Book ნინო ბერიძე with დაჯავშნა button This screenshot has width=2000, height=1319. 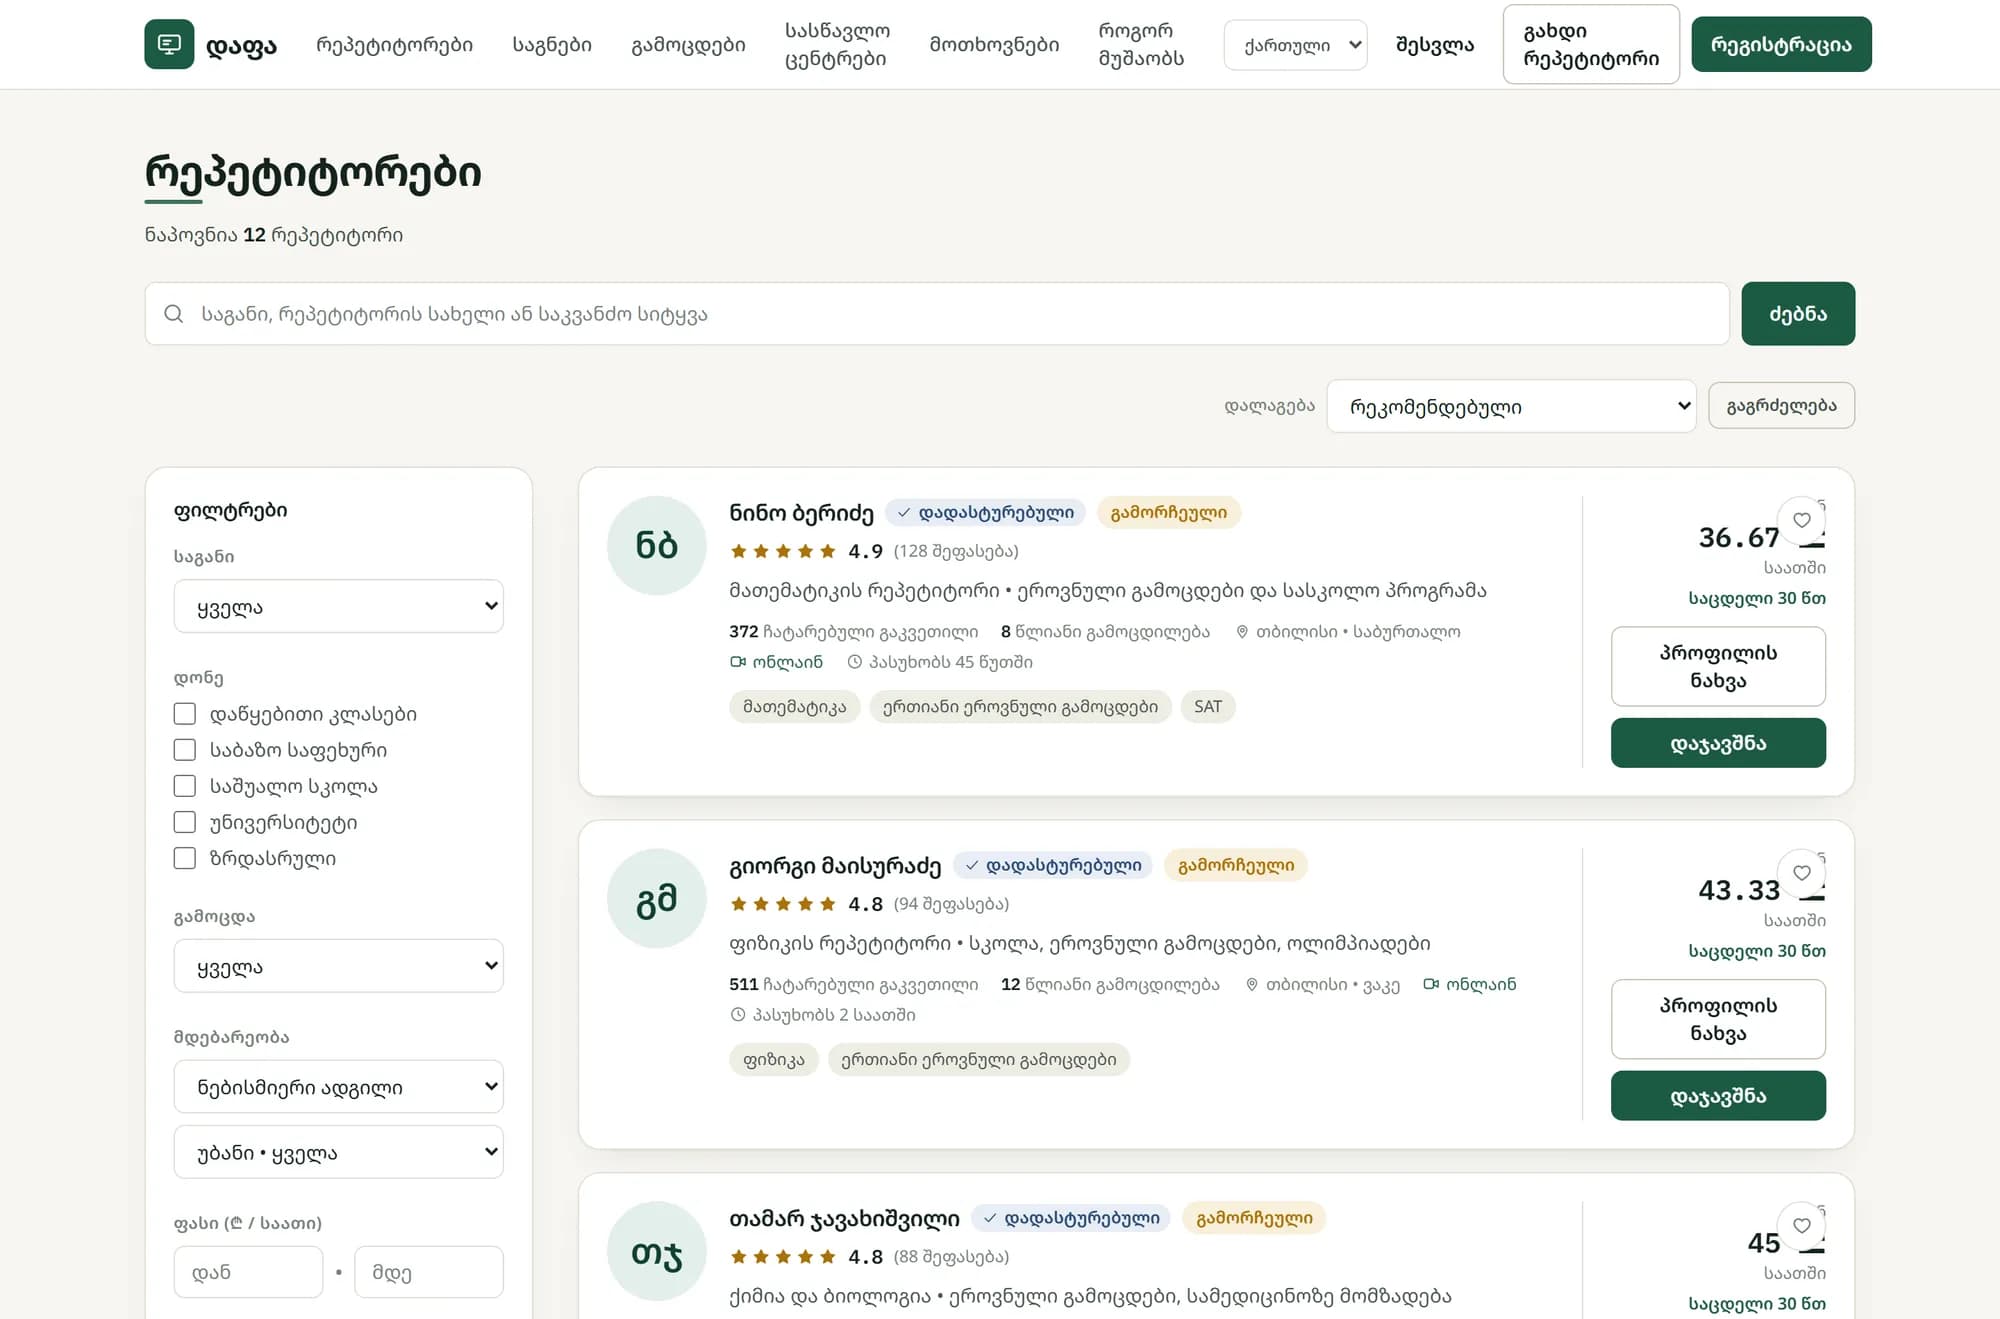point(1718,743)
